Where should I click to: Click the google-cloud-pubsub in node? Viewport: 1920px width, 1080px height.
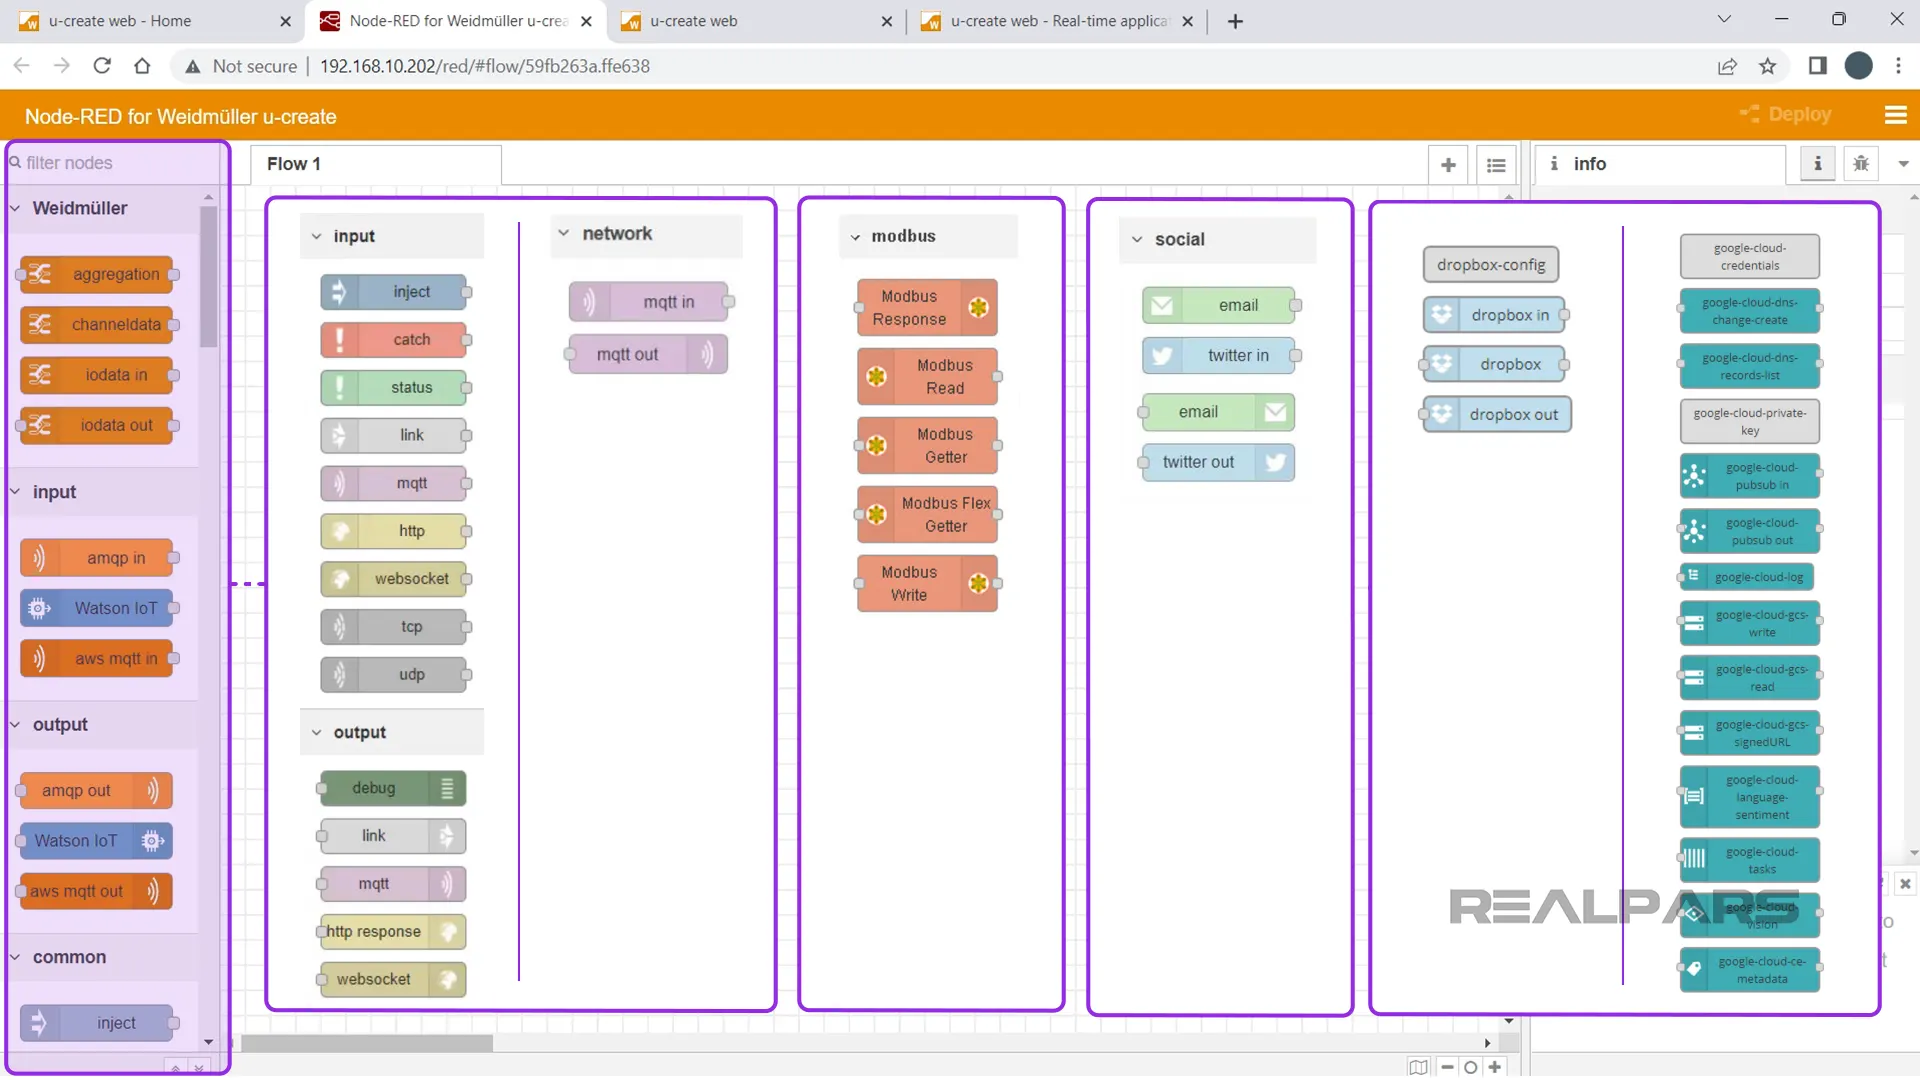pos(1750,476)
